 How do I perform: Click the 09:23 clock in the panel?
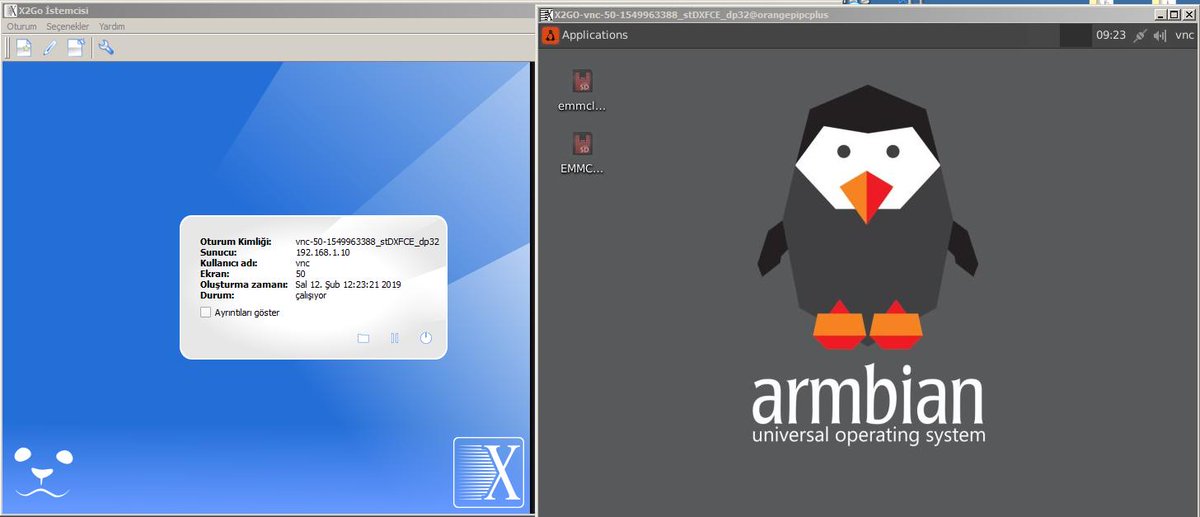click(1111, 35)
